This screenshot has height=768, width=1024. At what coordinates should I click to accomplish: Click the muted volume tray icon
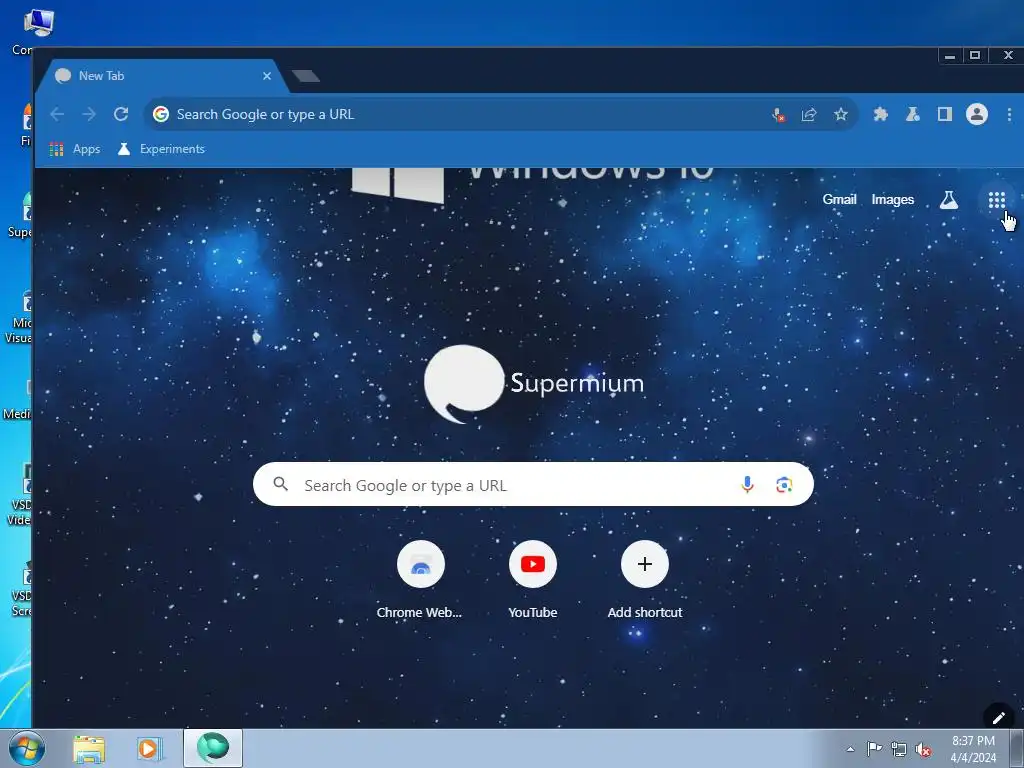tap(923, 749)
